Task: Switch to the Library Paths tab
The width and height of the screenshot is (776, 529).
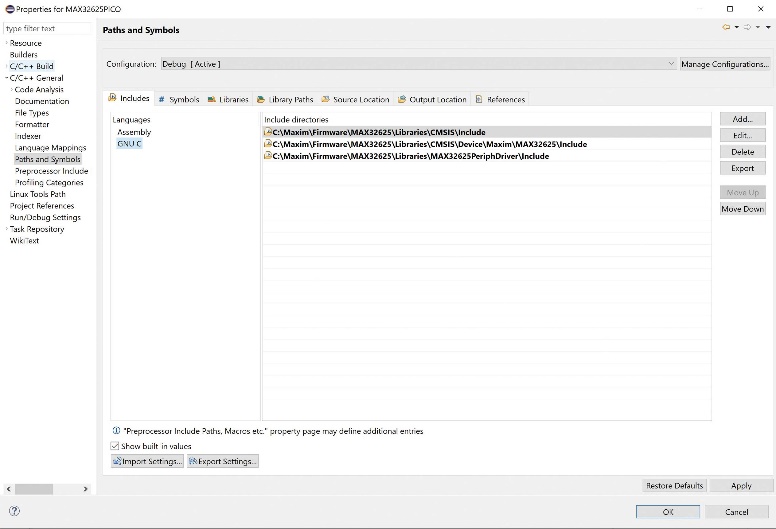Action: click(285, 99)
